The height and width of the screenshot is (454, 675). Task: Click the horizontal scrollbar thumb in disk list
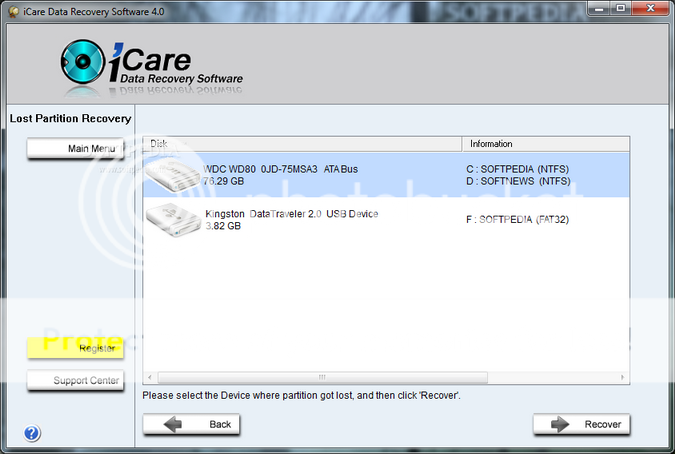click(x=323, y=377)
